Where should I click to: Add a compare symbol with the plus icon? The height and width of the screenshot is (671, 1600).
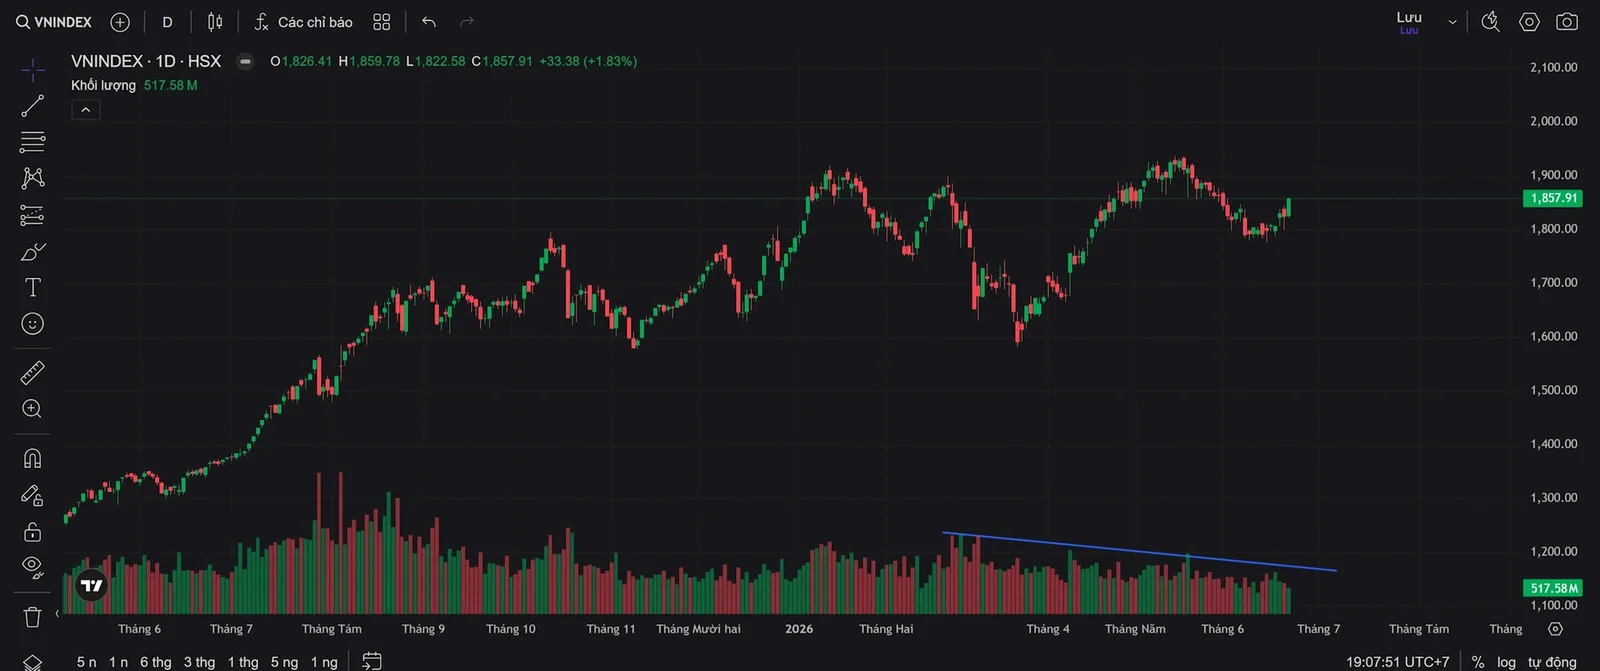point(120,22)
